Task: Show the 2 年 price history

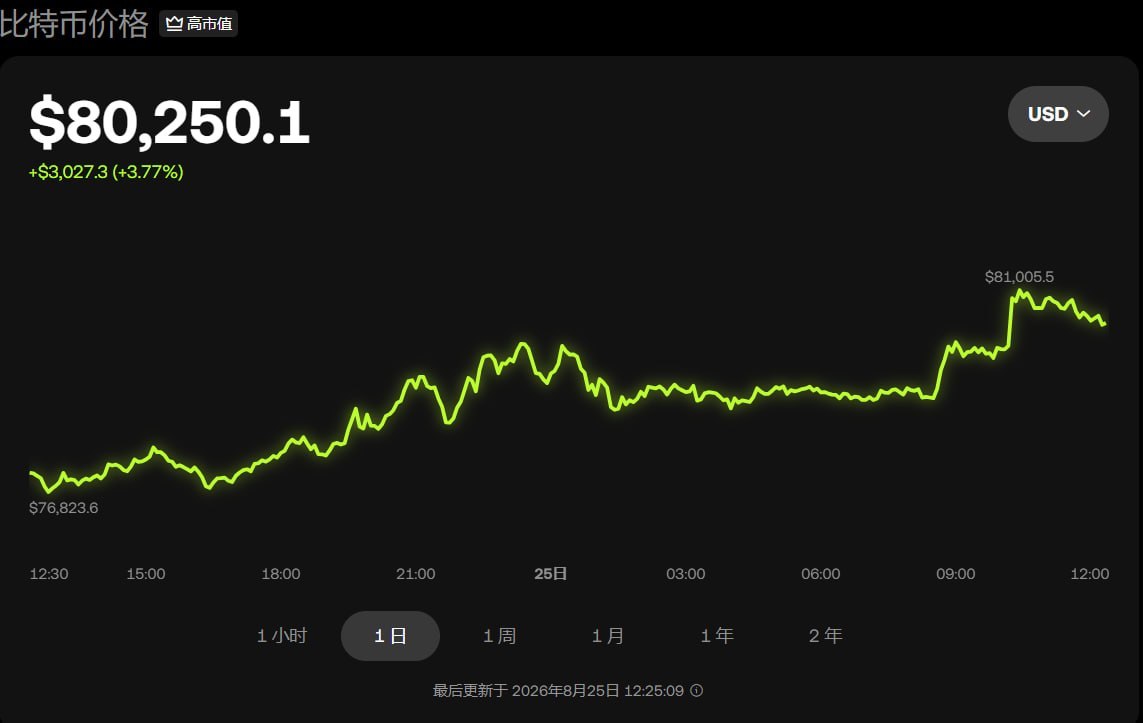Action: (x=825, y=636)
